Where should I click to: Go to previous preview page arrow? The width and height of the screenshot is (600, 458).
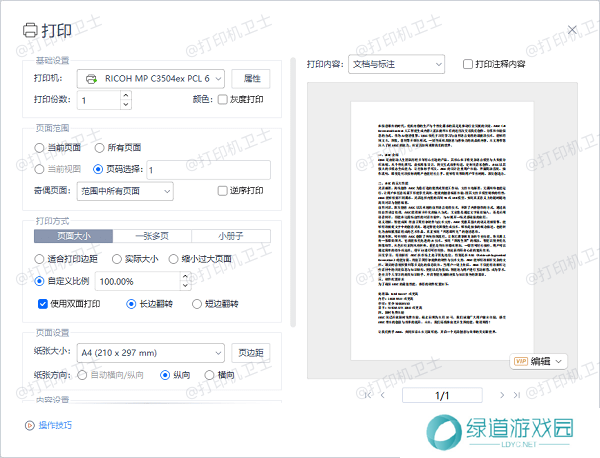point(383,395)
